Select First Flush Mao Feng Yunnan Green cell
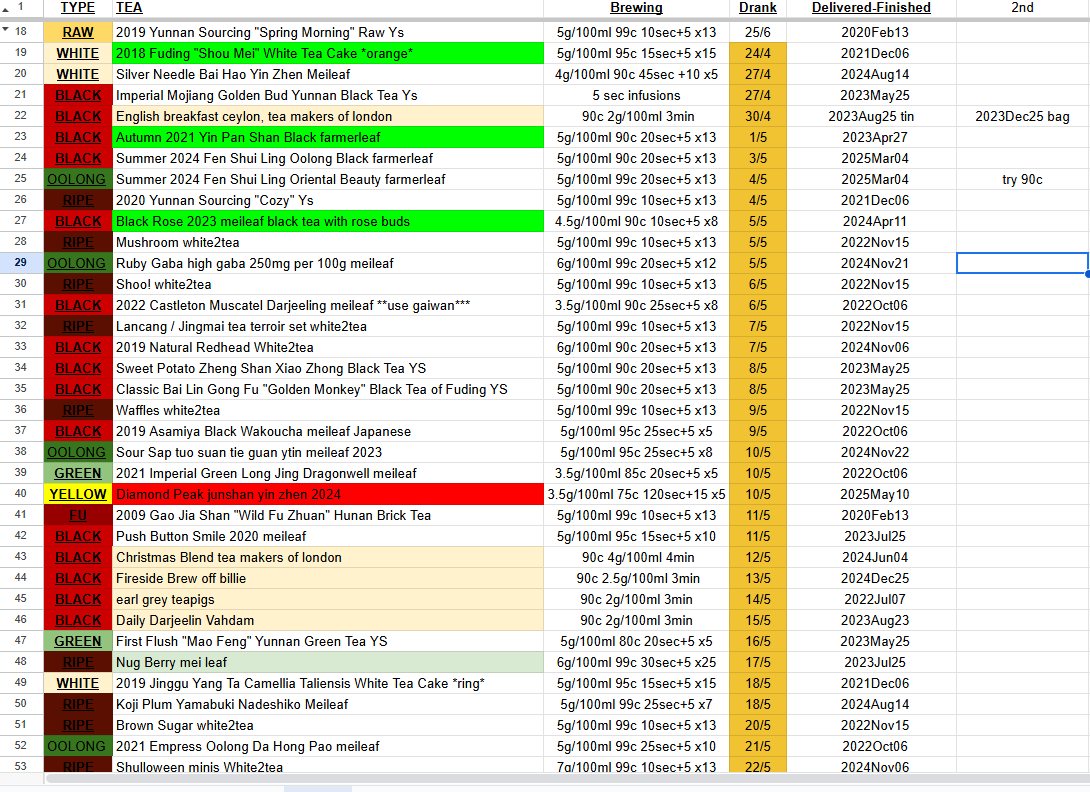The width and height of the screenshot is (1090, 792). point(328,641)
